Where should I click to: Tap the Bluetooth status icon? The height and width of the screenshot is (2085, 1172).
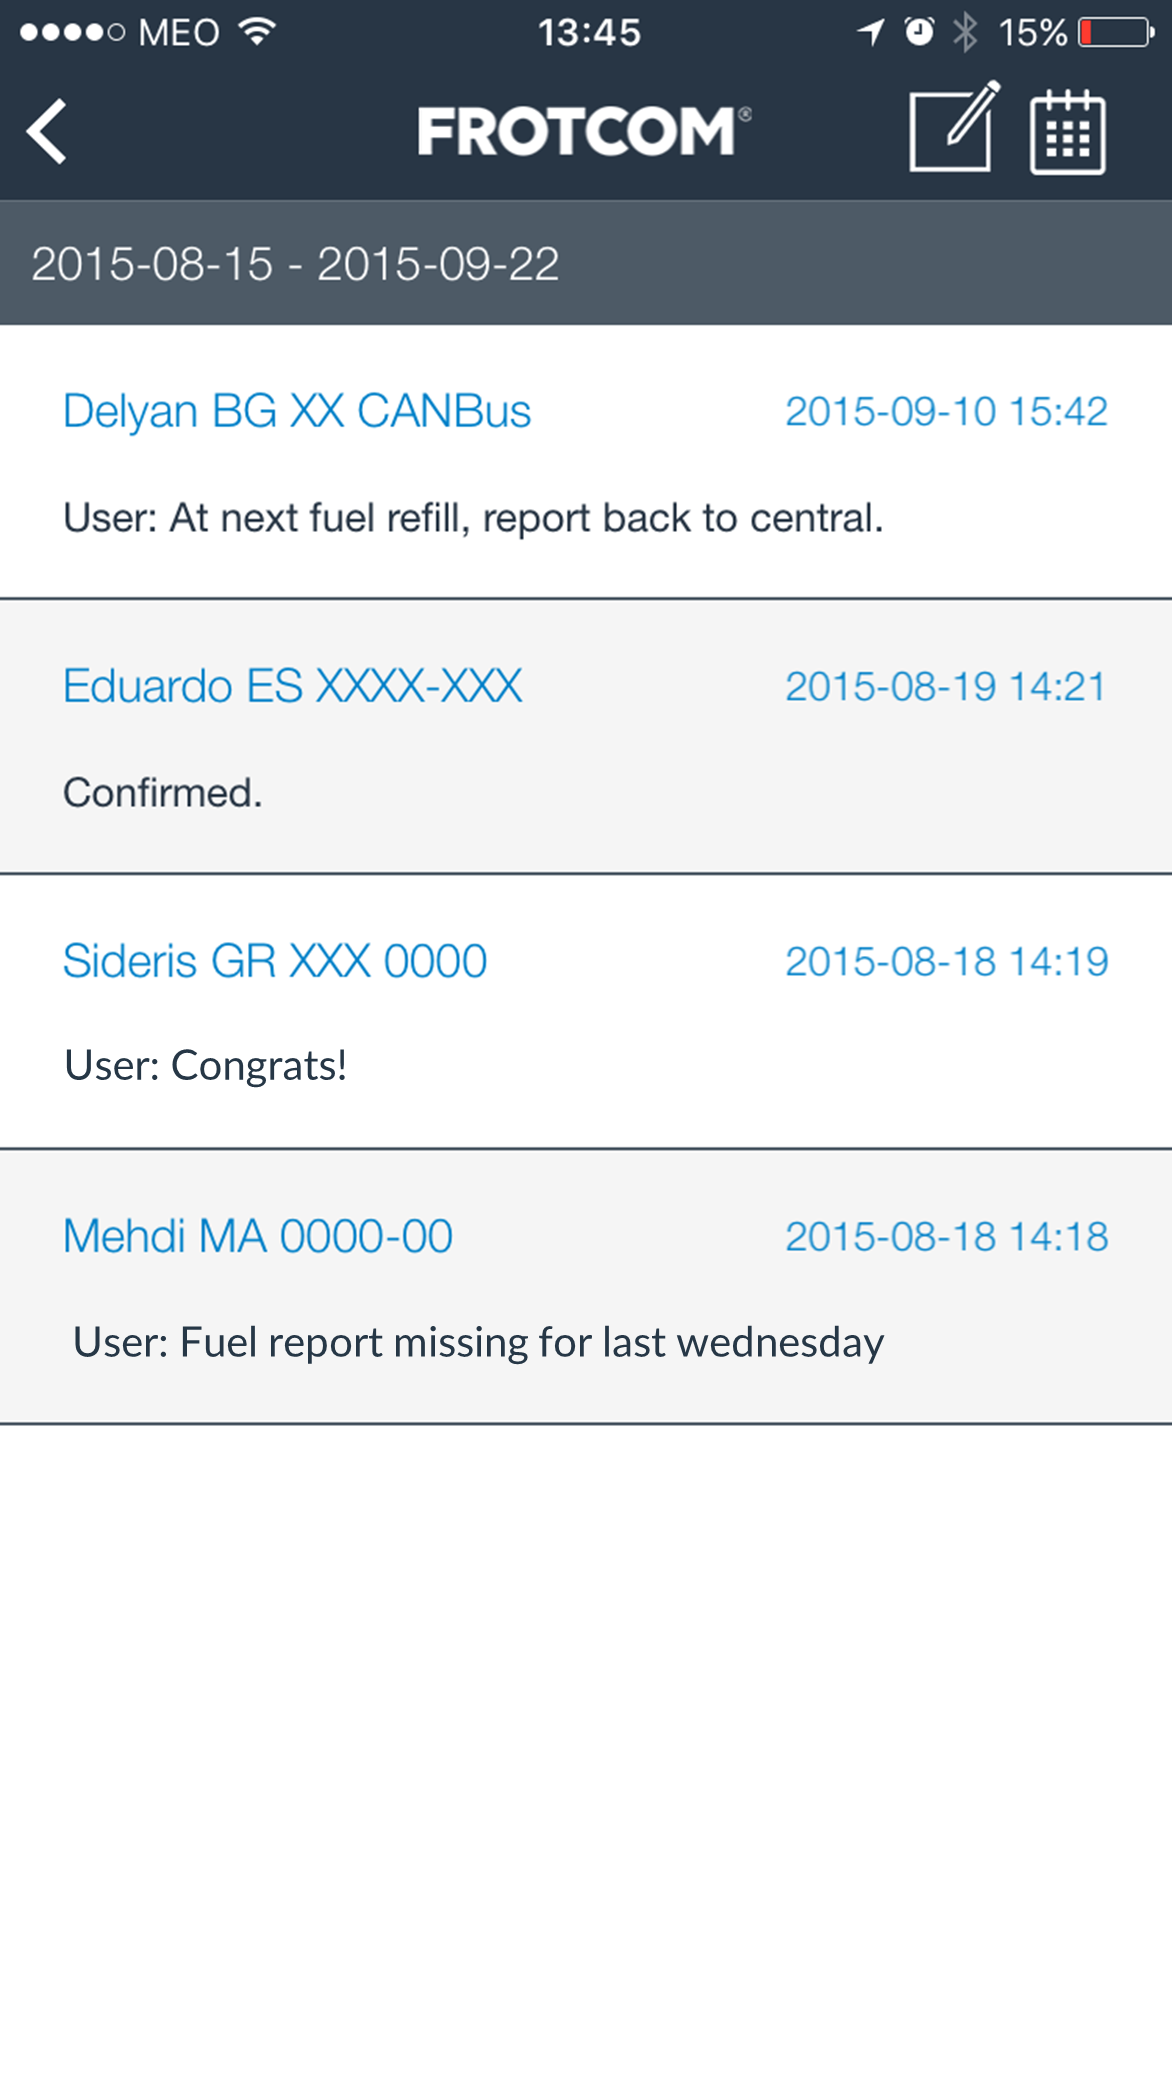point(965,32)
